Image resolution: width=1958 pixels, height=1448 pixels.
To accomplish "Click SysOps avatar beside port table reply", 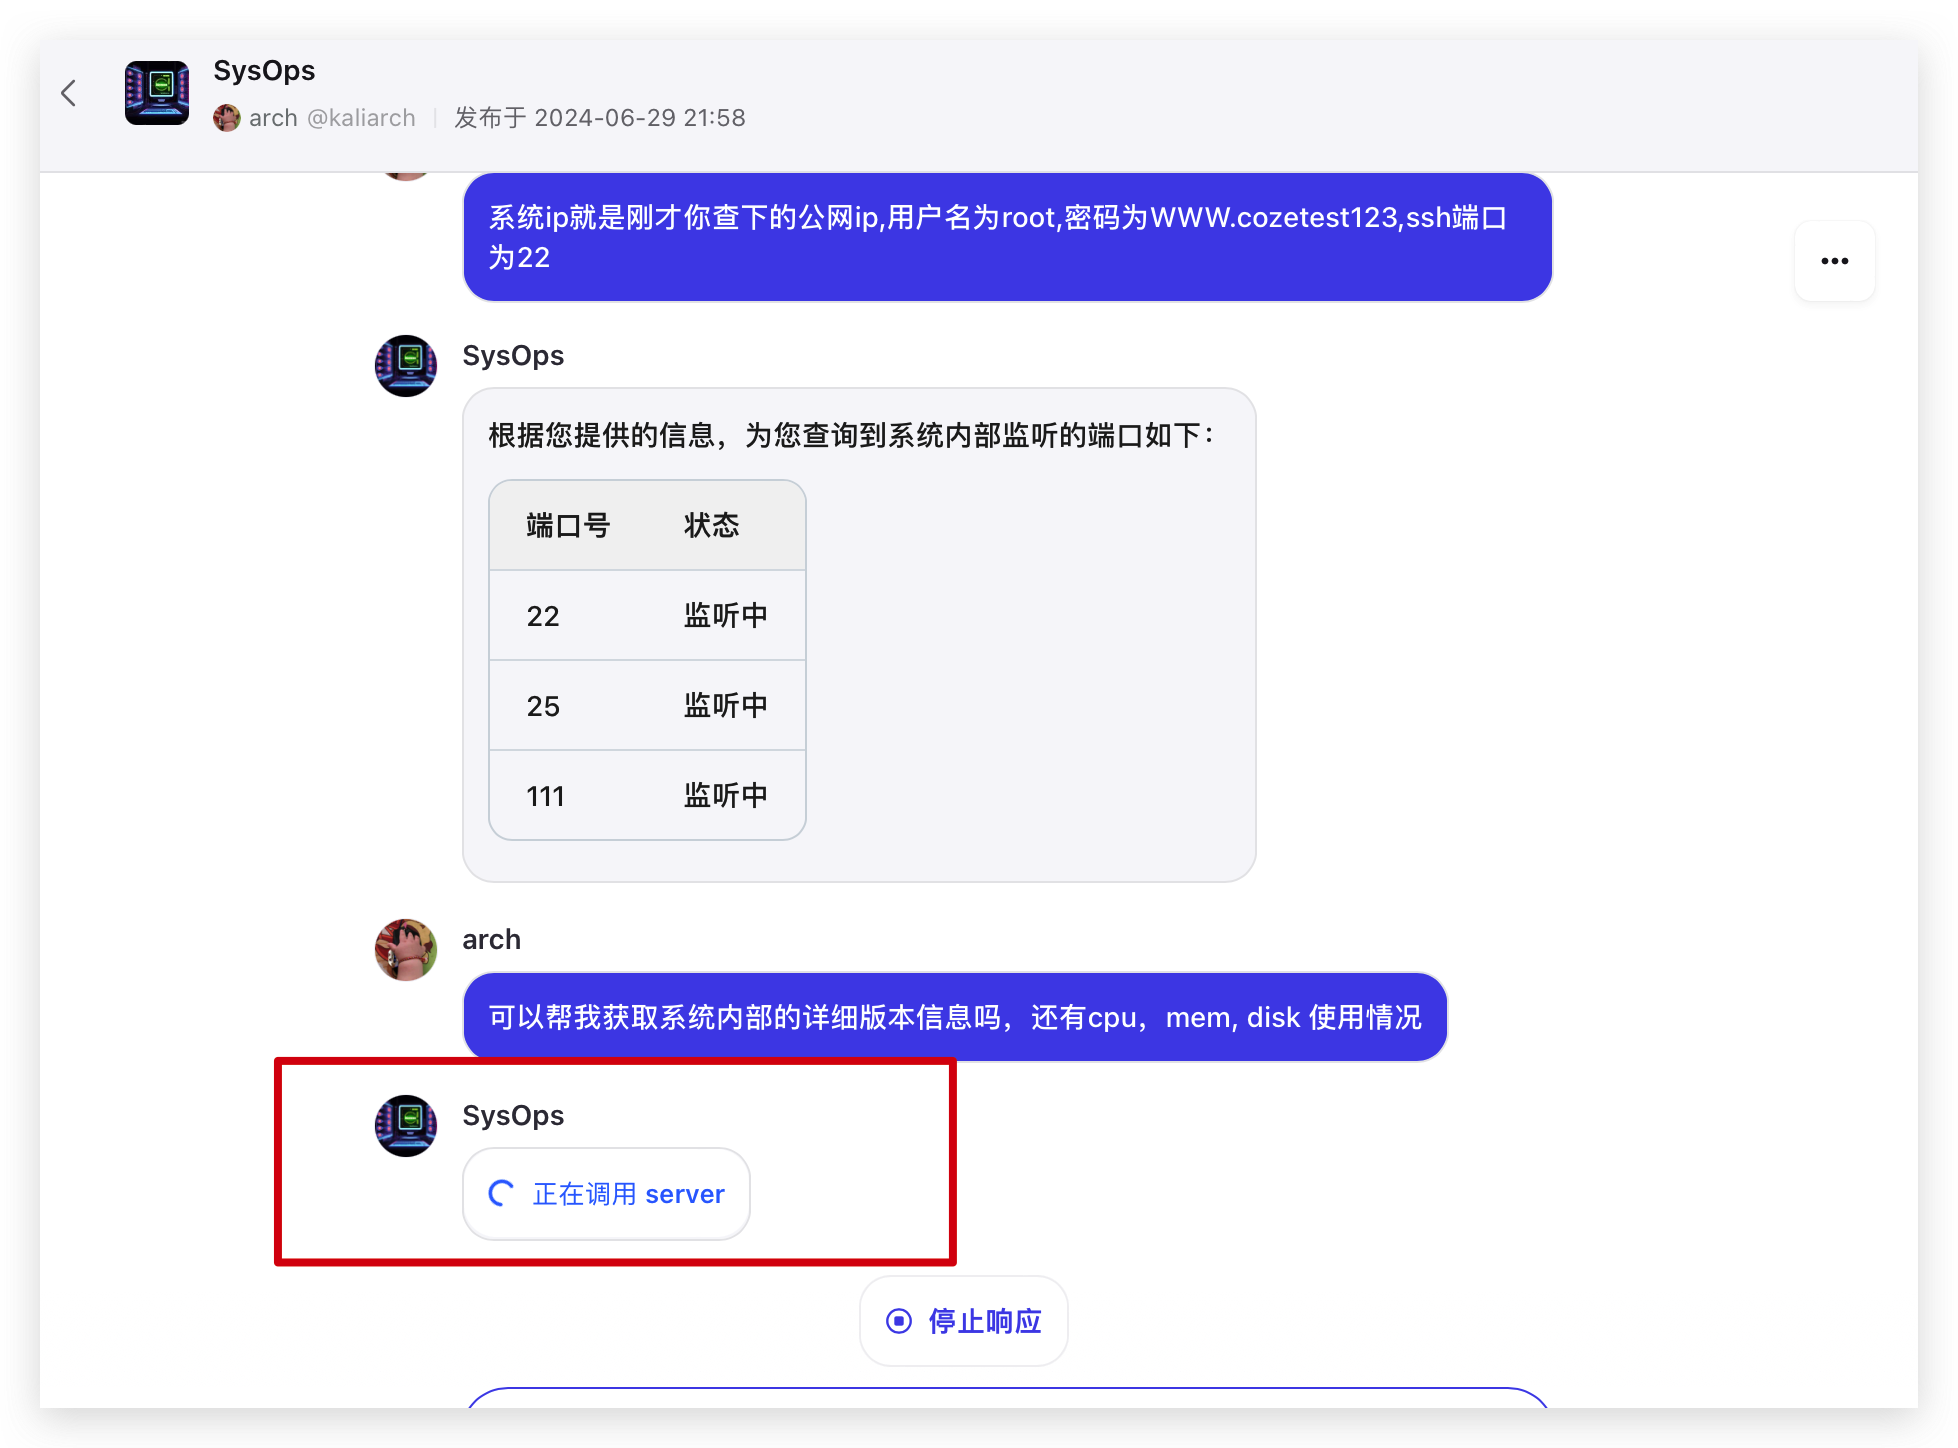I will pyautogui.click(x=405, y=366).
